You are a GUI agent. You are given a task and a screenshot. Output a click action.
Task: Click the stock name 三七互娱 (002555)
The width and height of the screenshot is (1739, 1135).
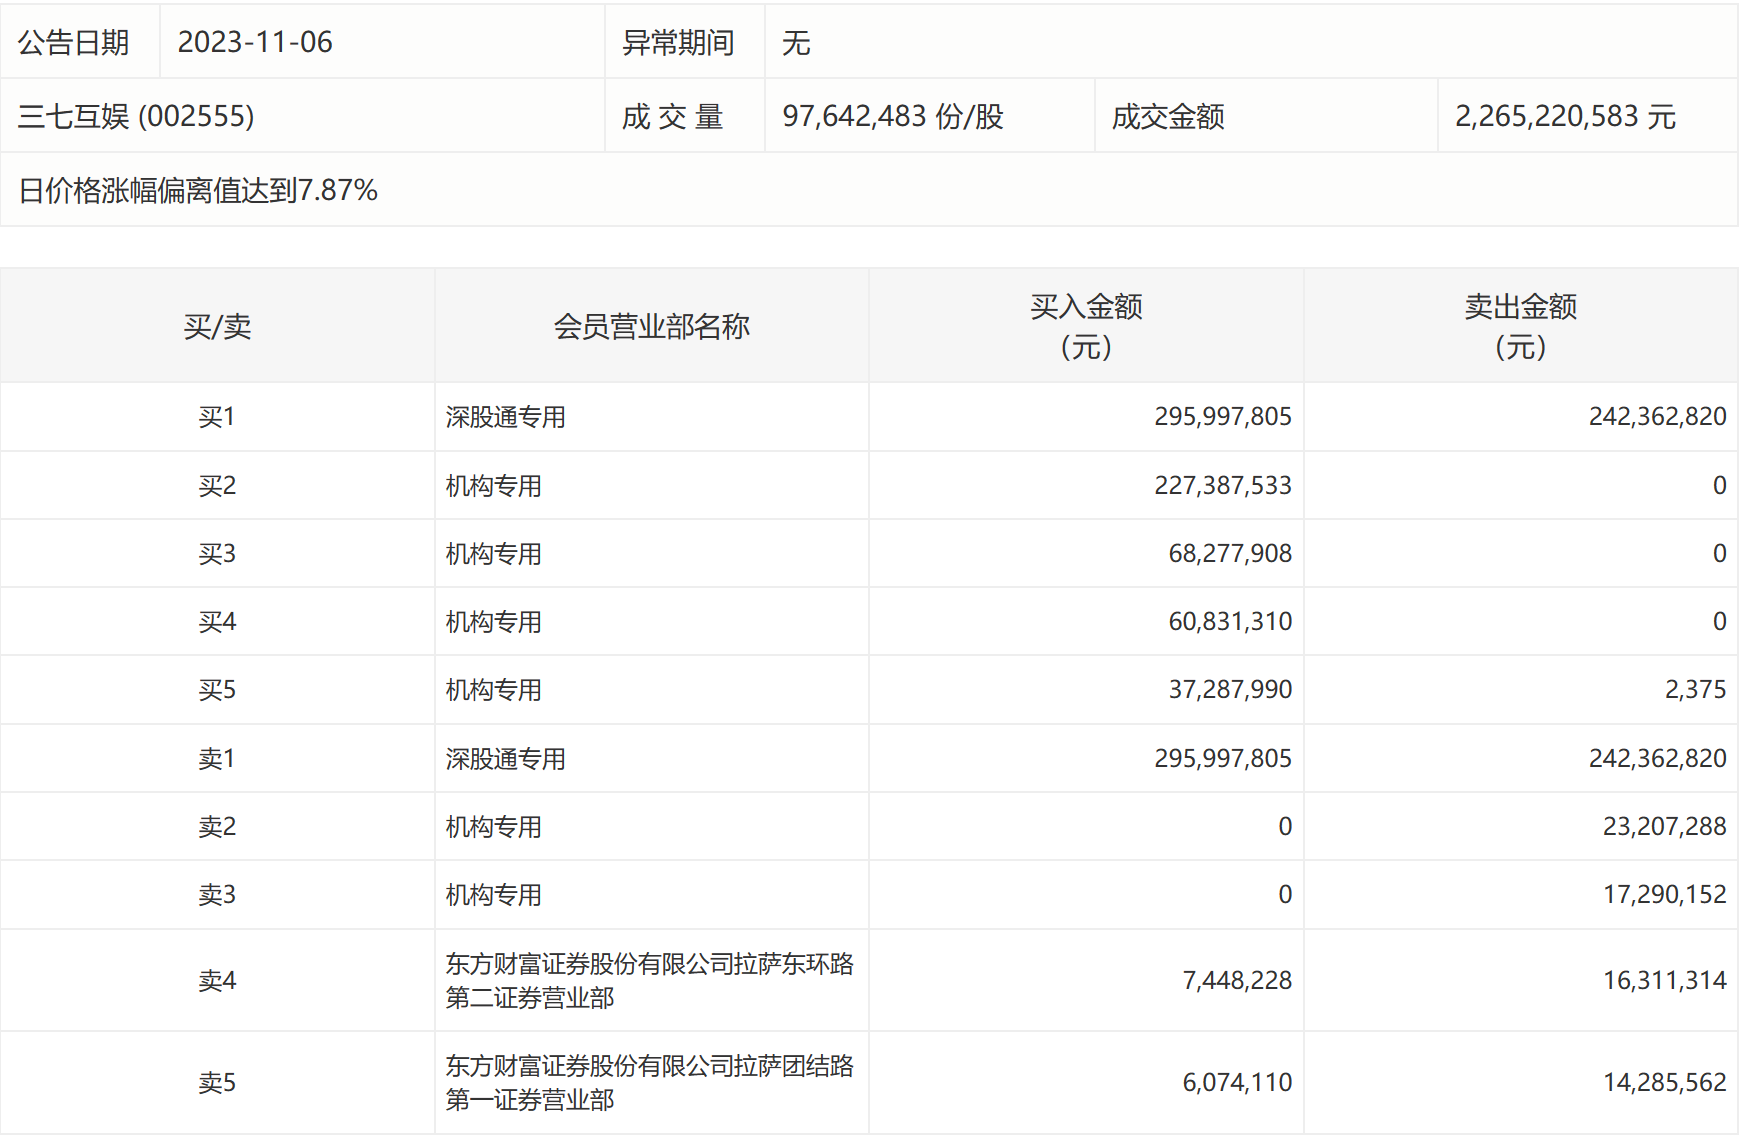pos(136,116)
